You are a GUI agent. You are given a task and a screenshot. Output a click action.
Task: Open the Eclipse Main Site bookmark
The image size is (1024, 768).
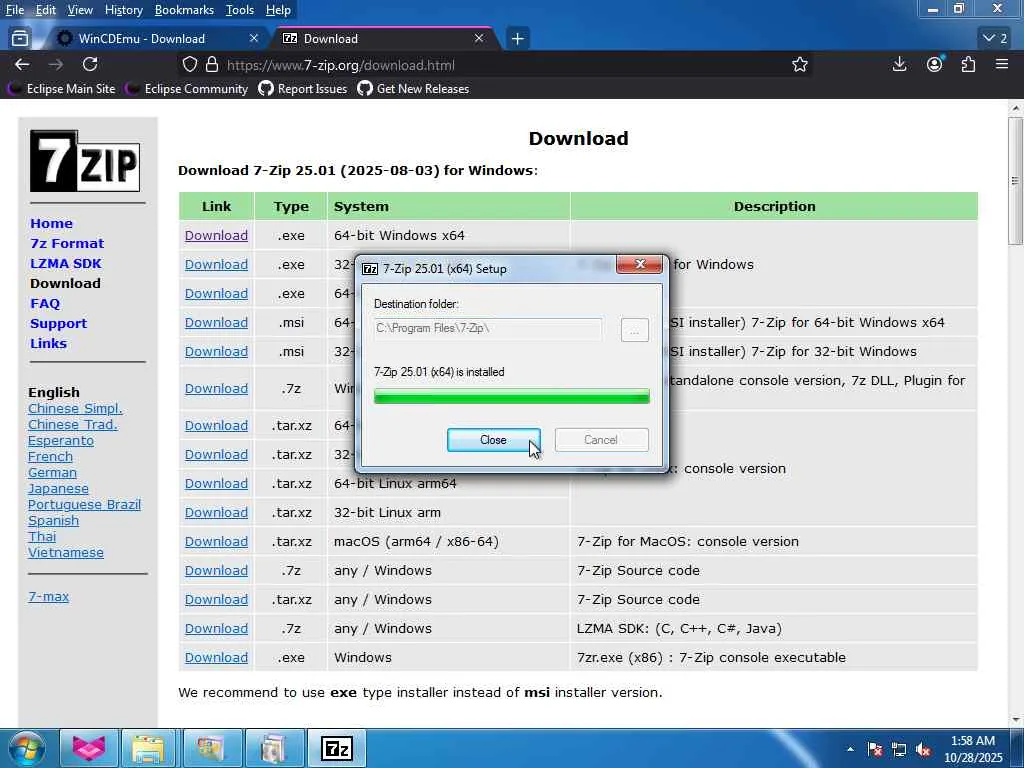pyautogui.click(x=62, y=89)
